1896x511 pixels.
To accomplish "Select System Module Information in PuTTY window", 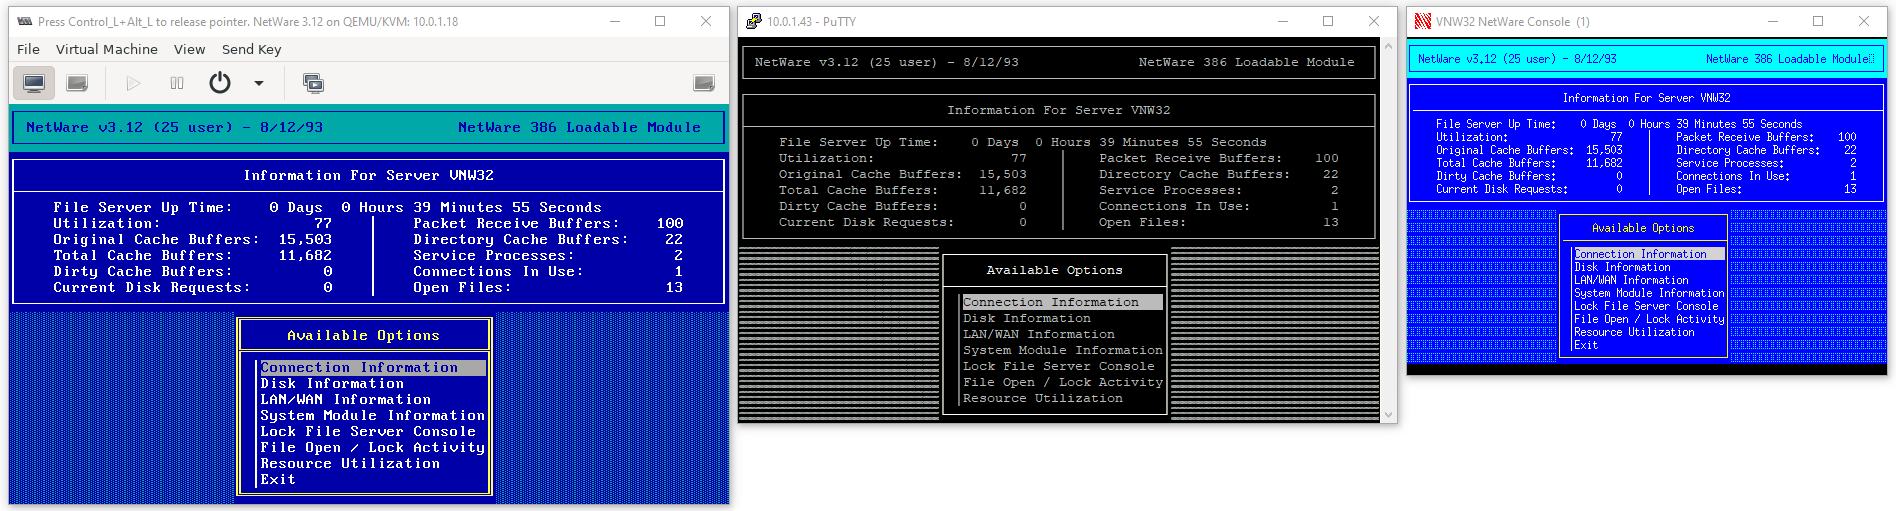I will [1063, 350].
